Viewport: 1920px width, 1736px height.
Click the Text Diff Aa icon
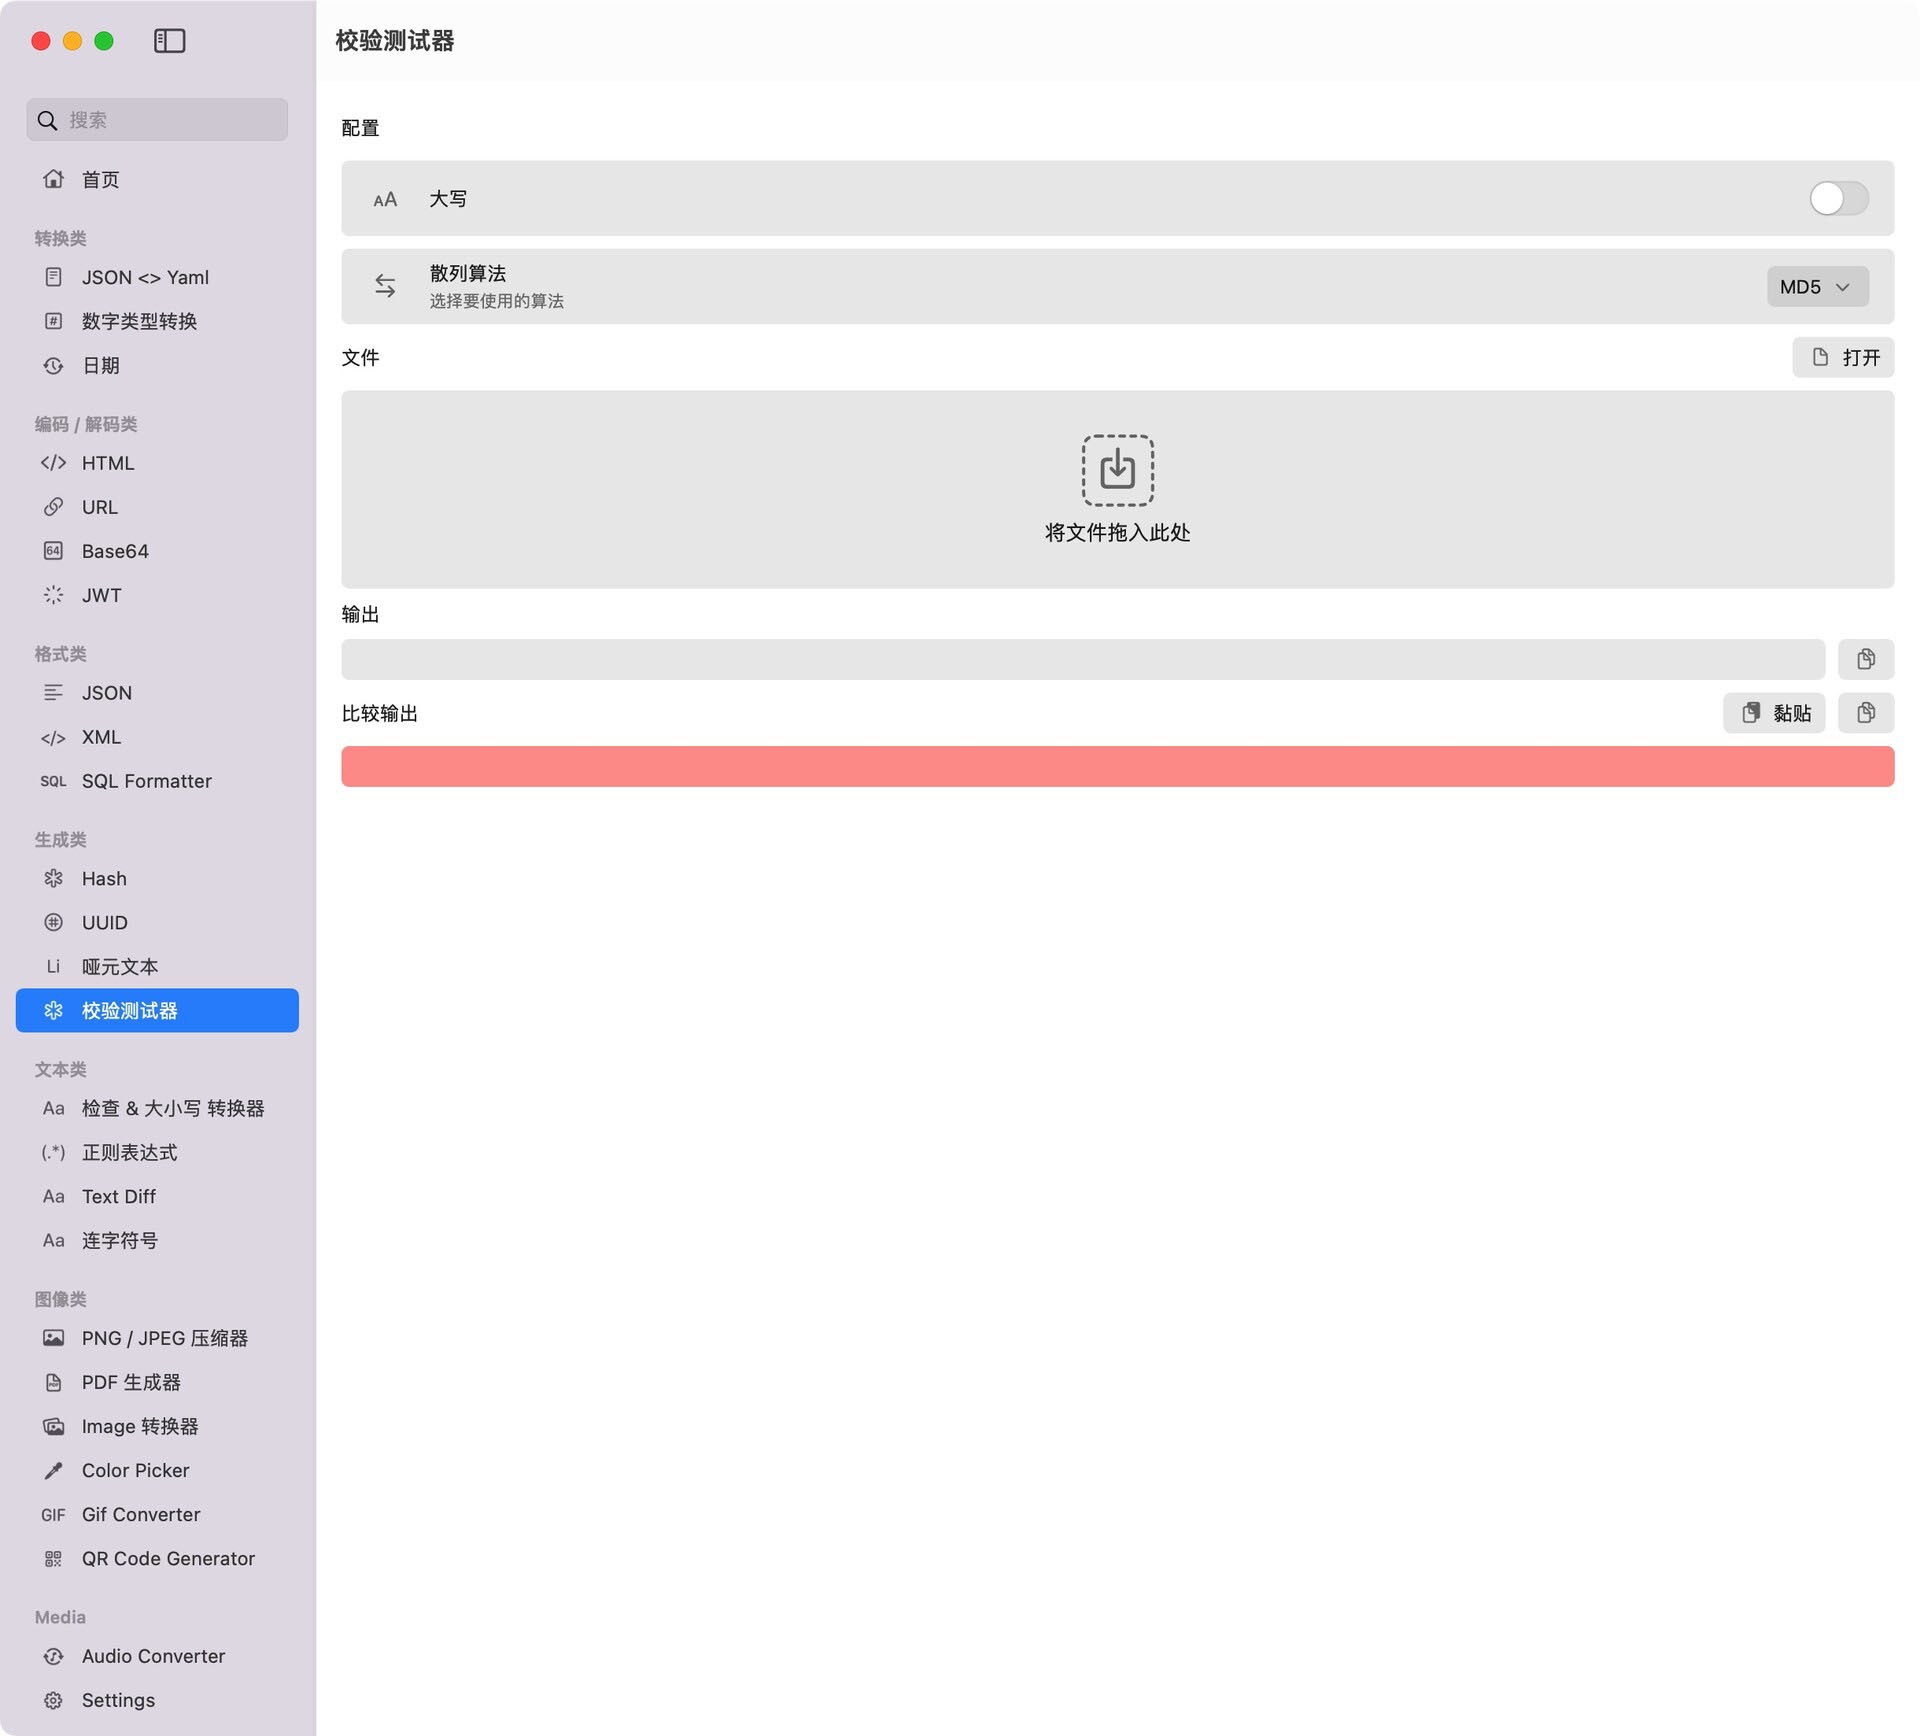53,1197
